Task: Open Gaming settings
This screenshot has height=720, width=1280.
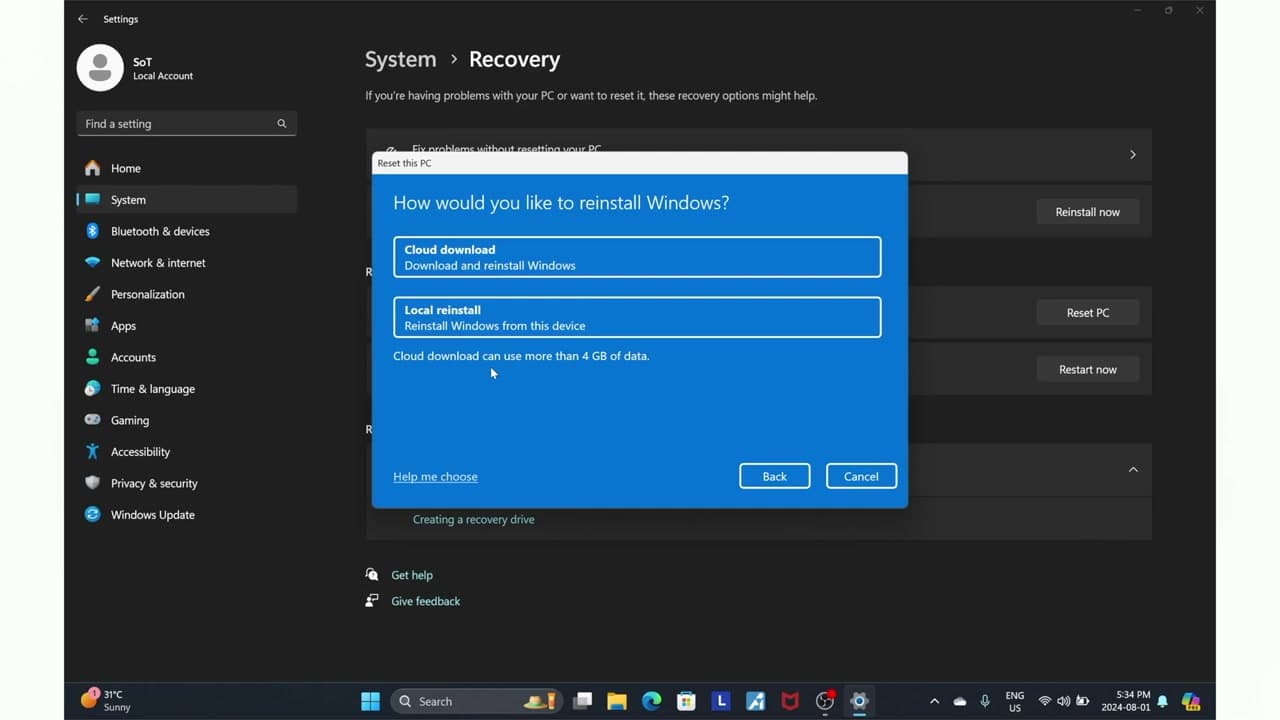Action: click(187, 420)
